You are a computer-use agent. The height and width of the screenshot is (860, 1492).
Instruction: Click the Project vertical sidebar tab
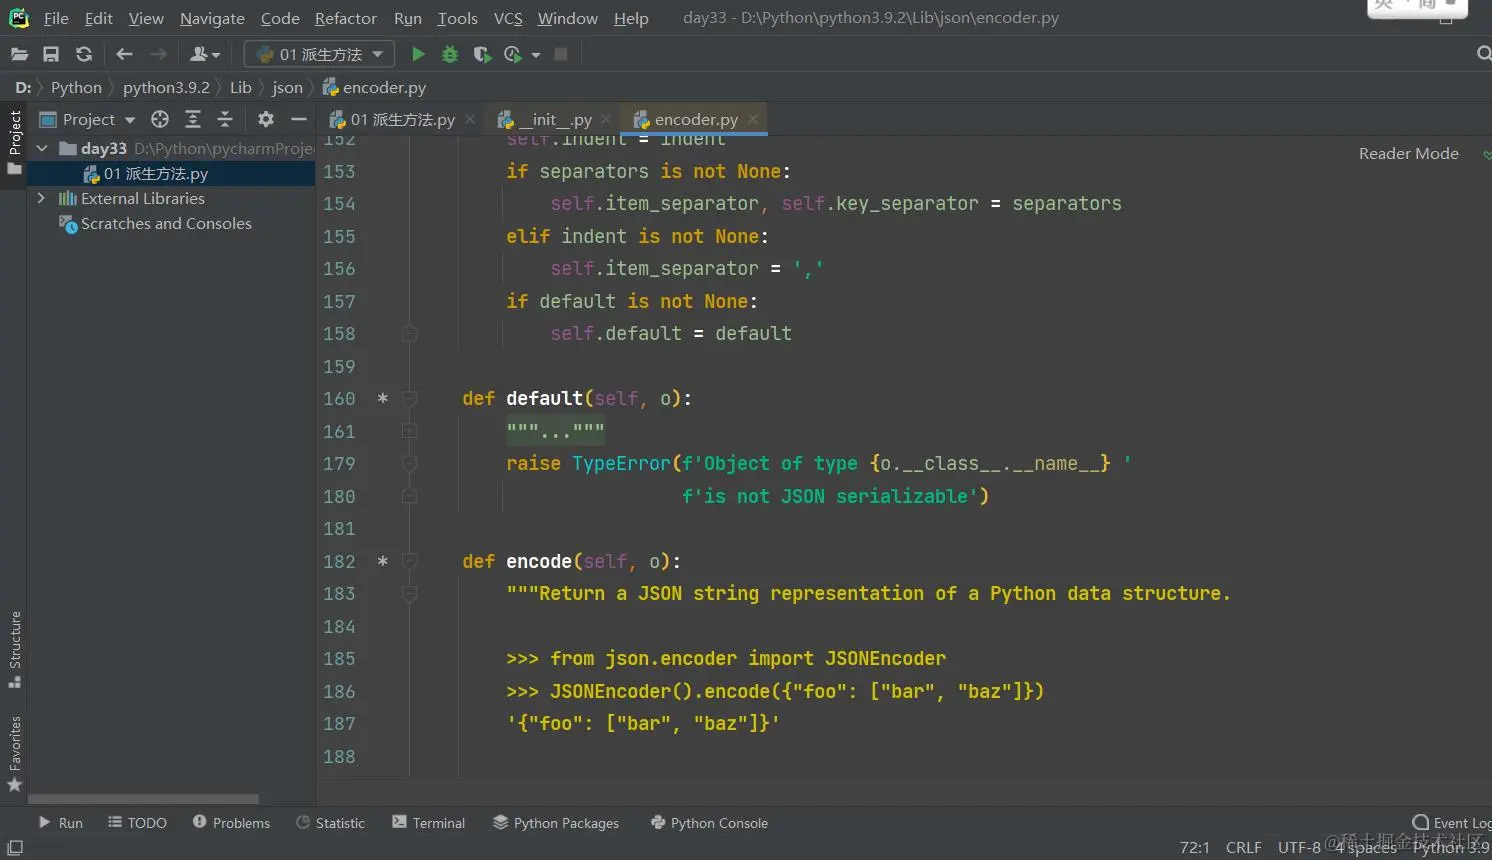click(x=14, y=141)
